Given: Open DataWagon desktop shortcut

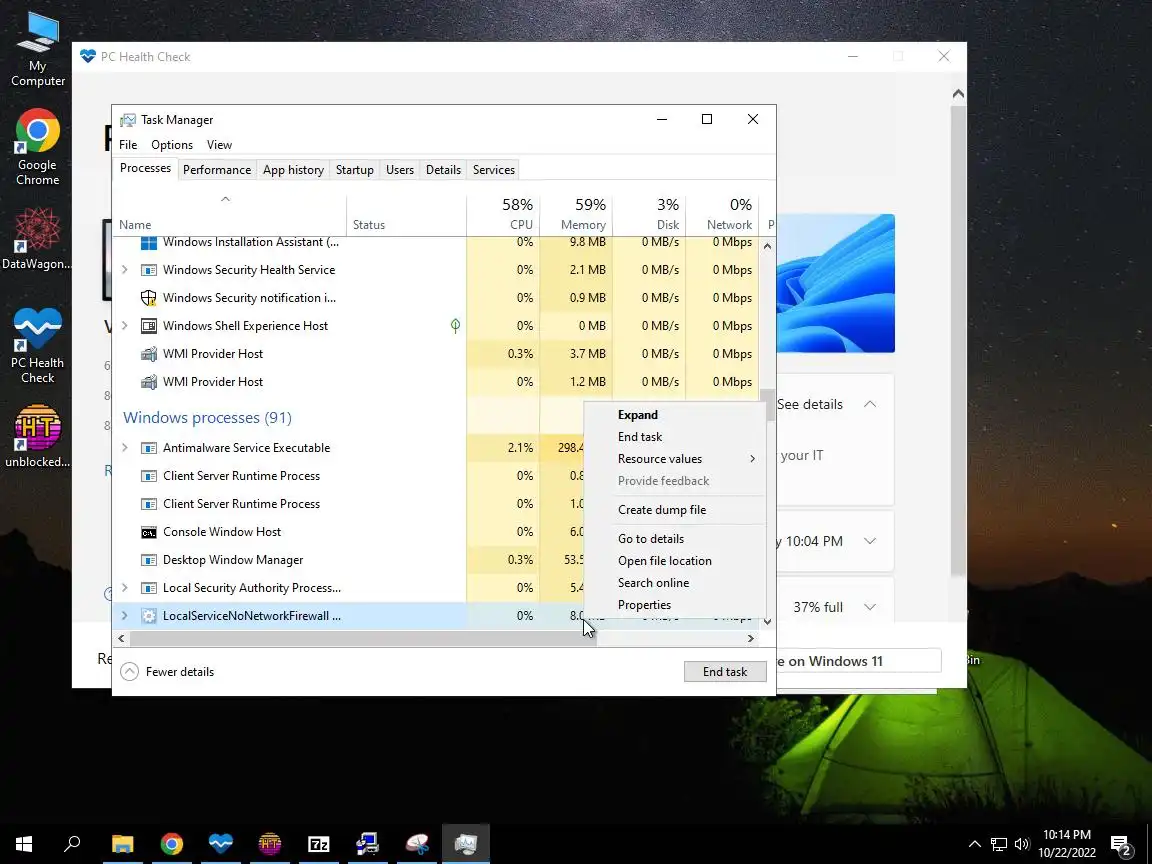Looking at the screenshot, I should (37, 239).
